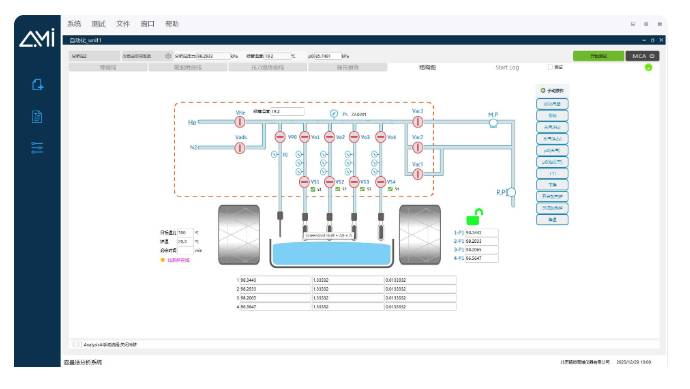Click the bottom manual operation button
This screenshot has height=389, width=690.
(552, 220)
